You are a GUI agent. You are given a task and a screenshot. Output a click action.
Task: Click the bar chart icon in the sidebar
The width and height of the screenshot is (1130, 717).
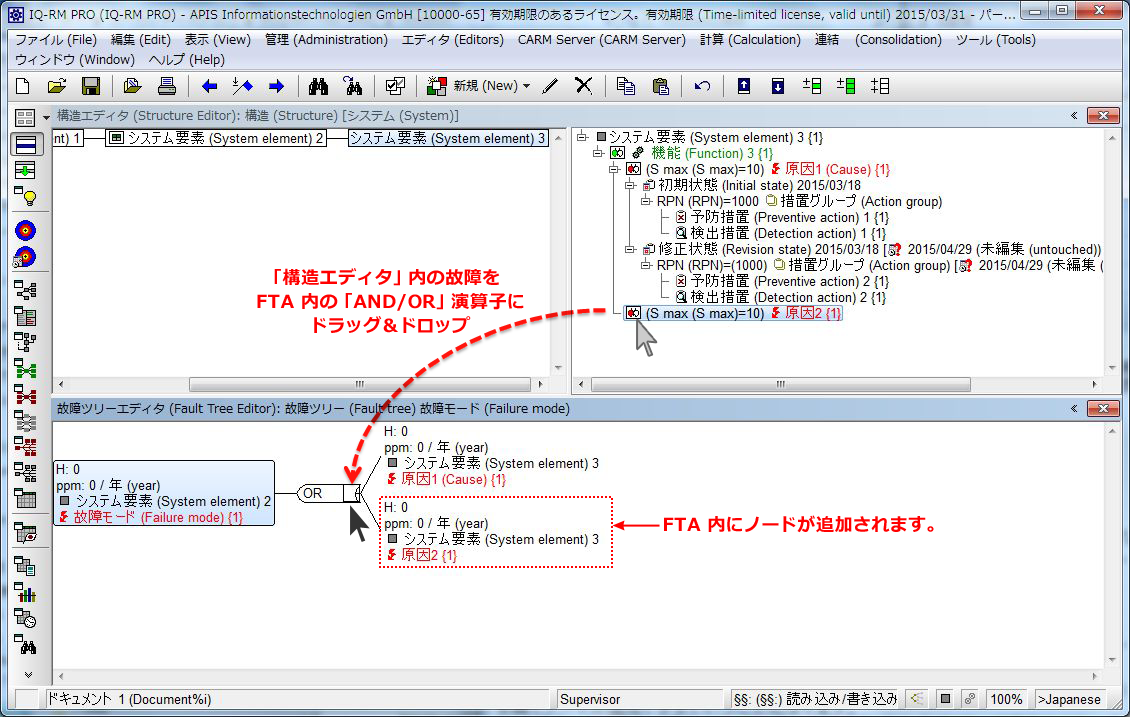(x=25, y=594)
